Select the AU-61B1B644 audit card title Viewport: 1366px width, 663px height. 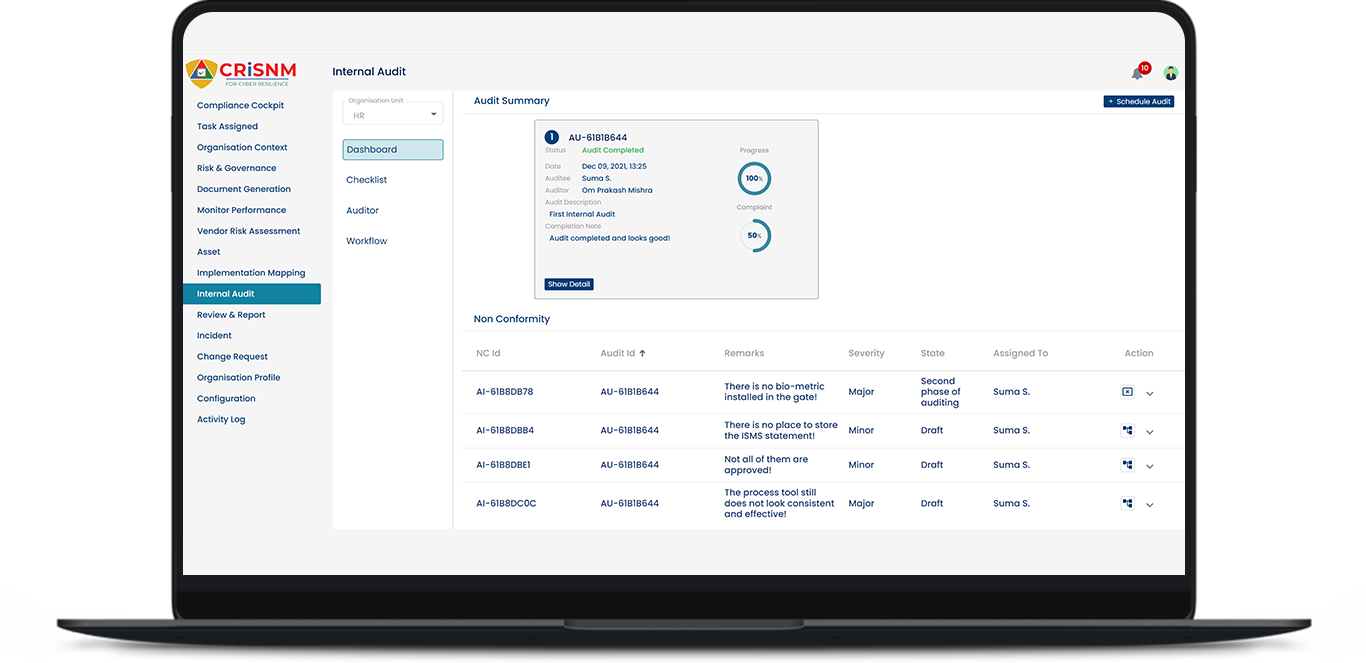point(598,137)
